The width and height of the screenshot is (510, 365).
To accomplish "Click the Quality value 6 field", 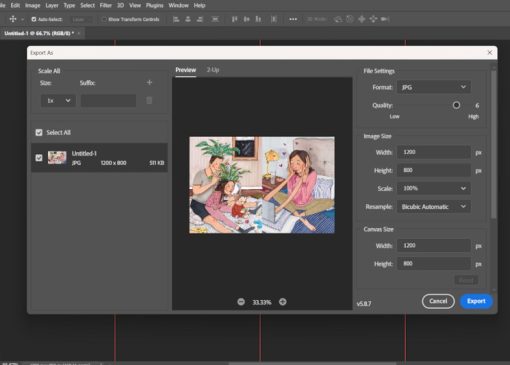I will click(477, 106).
